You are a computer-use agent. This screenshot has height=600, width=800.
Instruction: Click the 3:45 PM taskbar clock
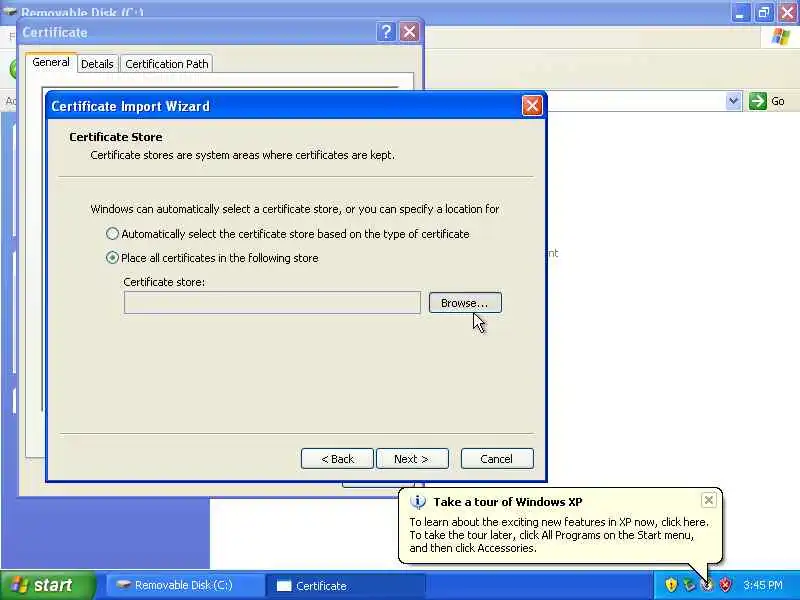[x=763, y=585]
